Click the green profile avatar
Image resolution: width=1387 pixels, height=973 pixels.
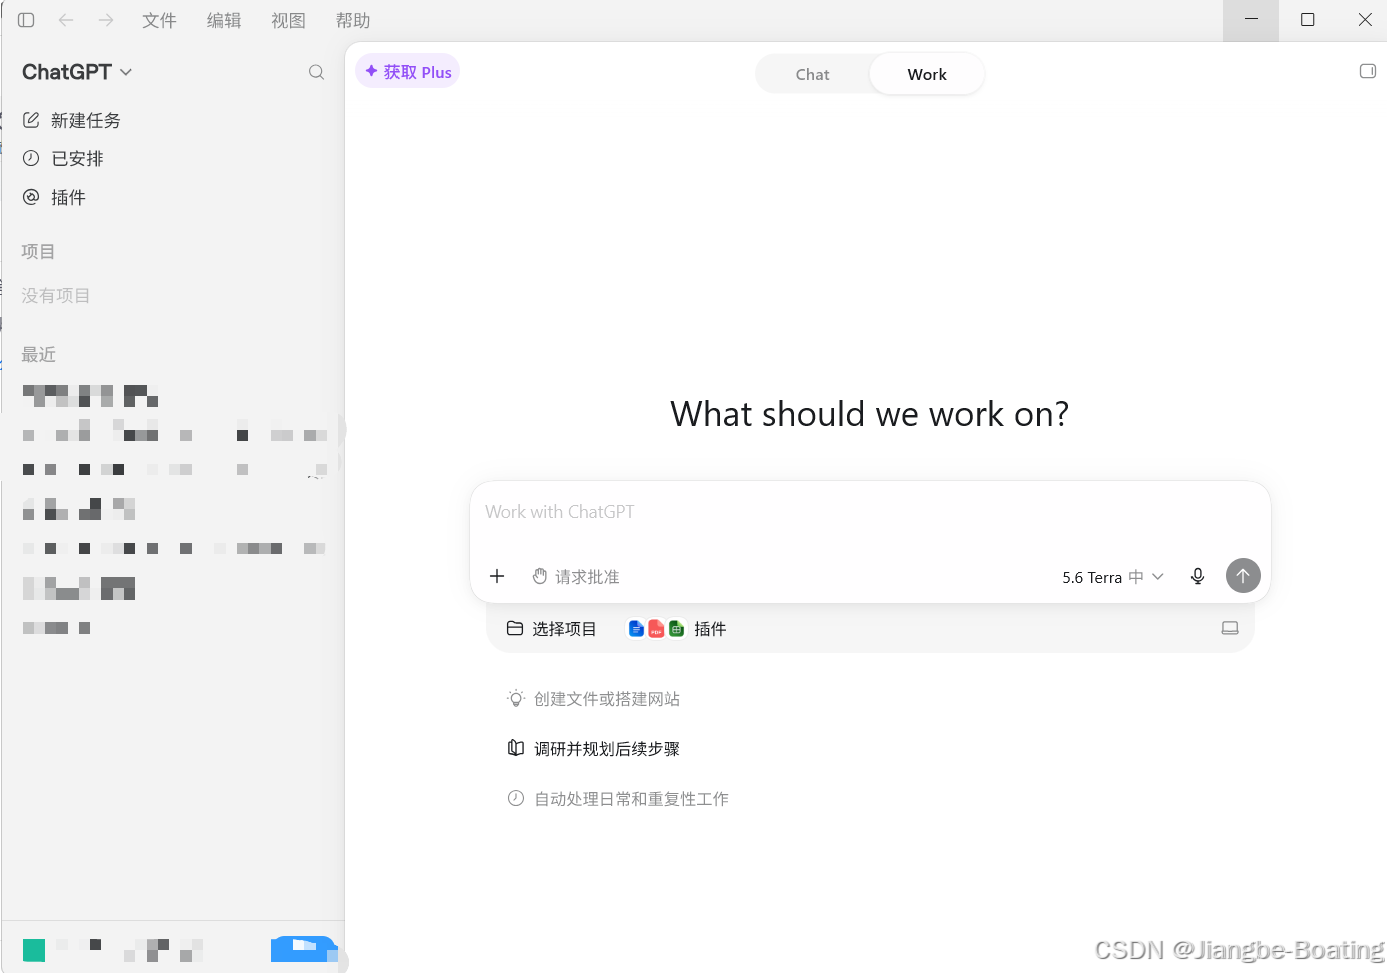[x=34, y=950]
